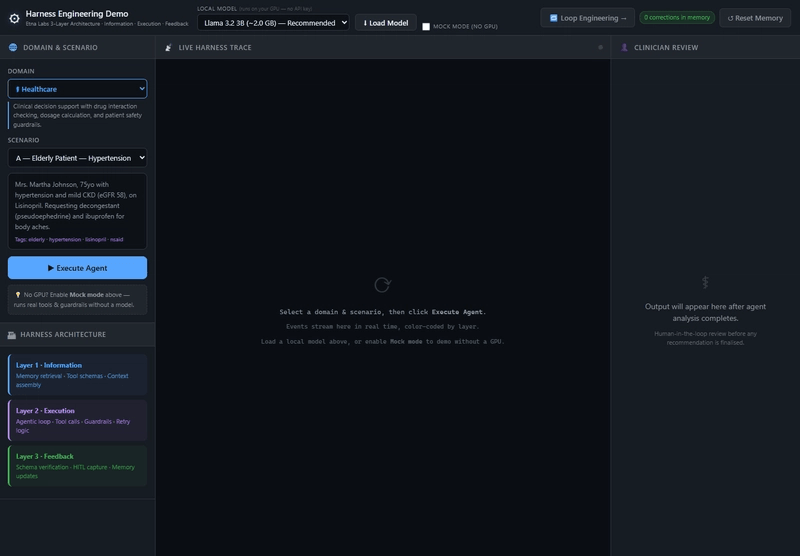The image size is (800, 556).
Task: Click the Clinician Review person icon
Action: 624,47
